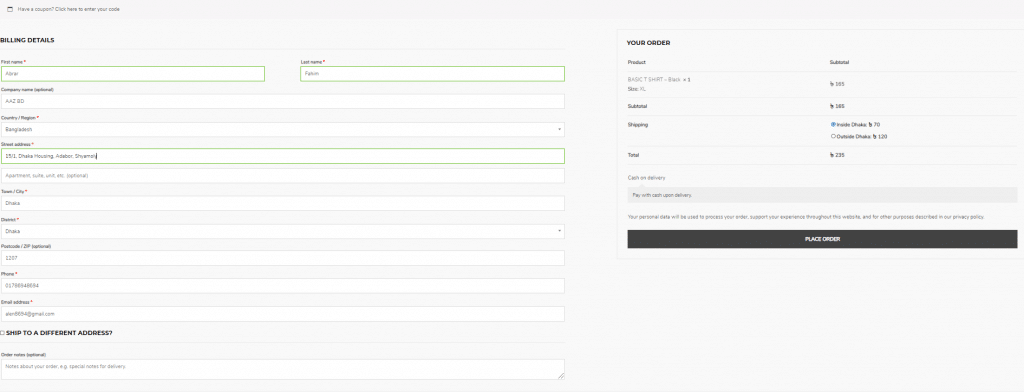Enable Ship to a different address checkbox

click(x=2, y=333)
